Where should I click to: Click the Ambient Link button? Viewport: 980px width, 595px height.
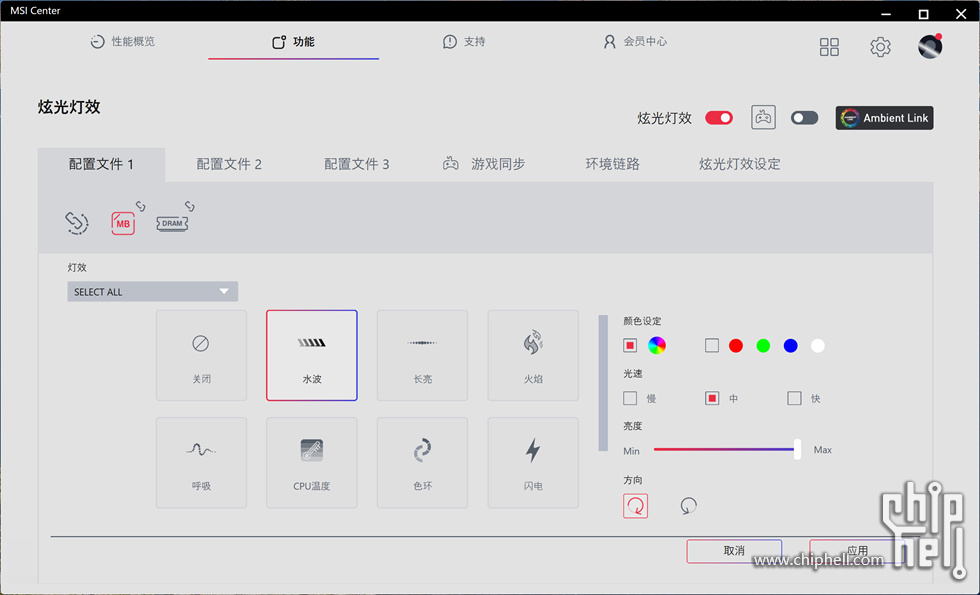884,118
